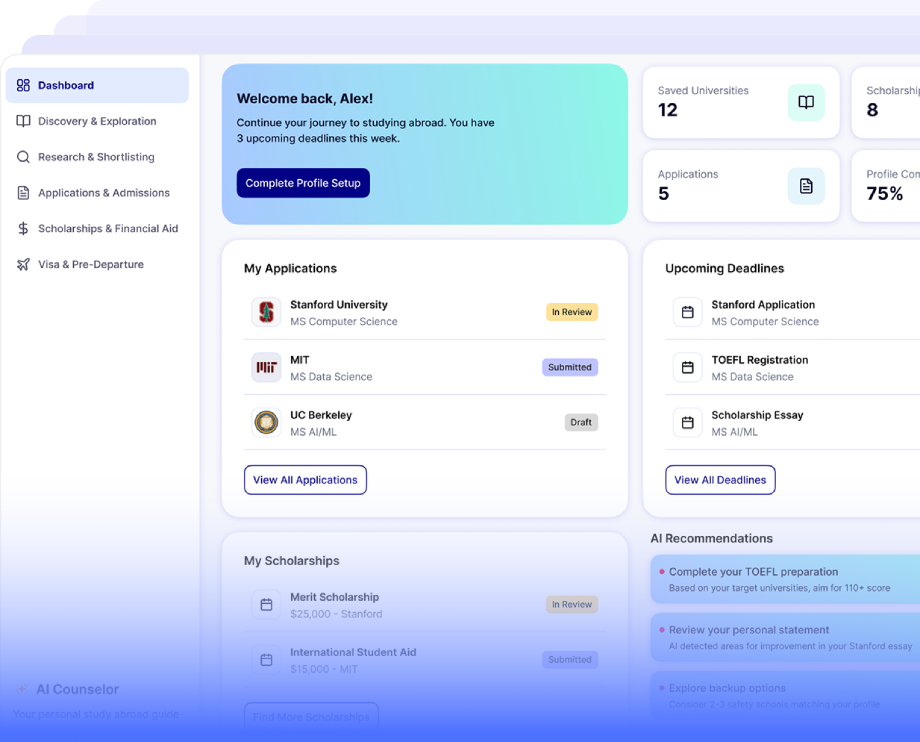Navigate to Scholarships & Financial Aid
This screenshot has height=742, width=920.
coord(108,229)
